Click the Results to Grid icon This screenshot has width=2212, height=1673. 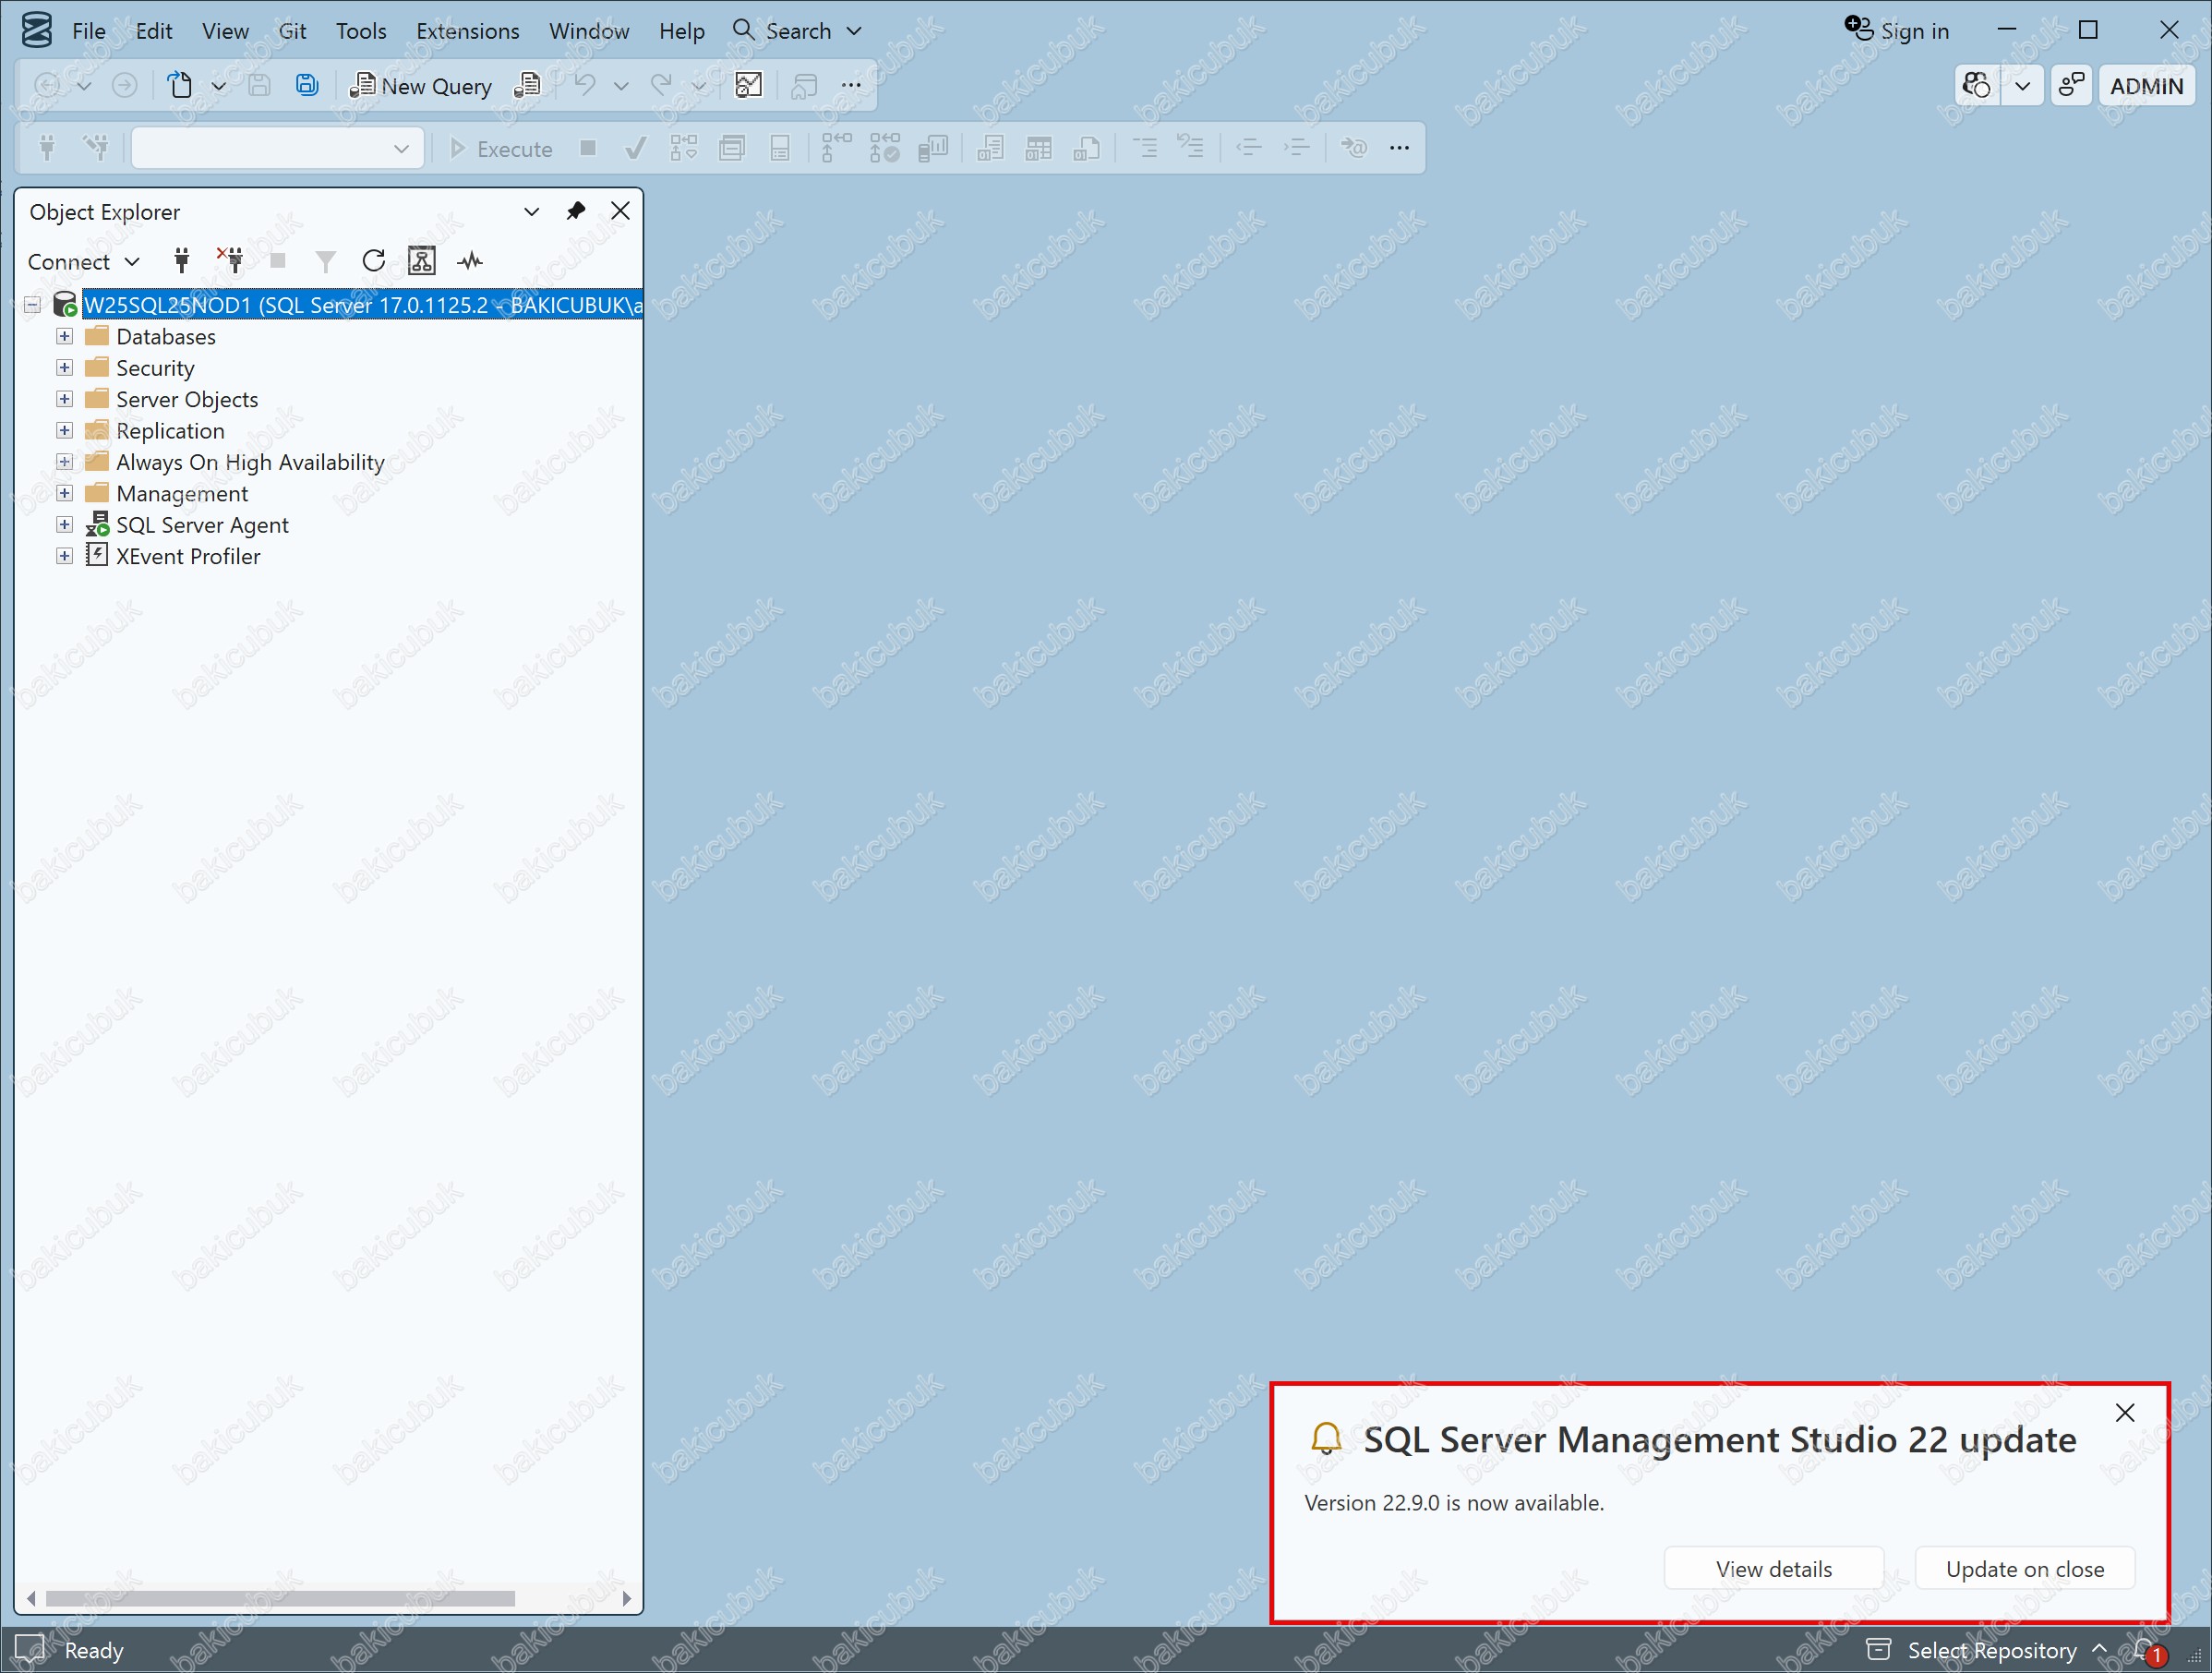[x=1039, y=149]
